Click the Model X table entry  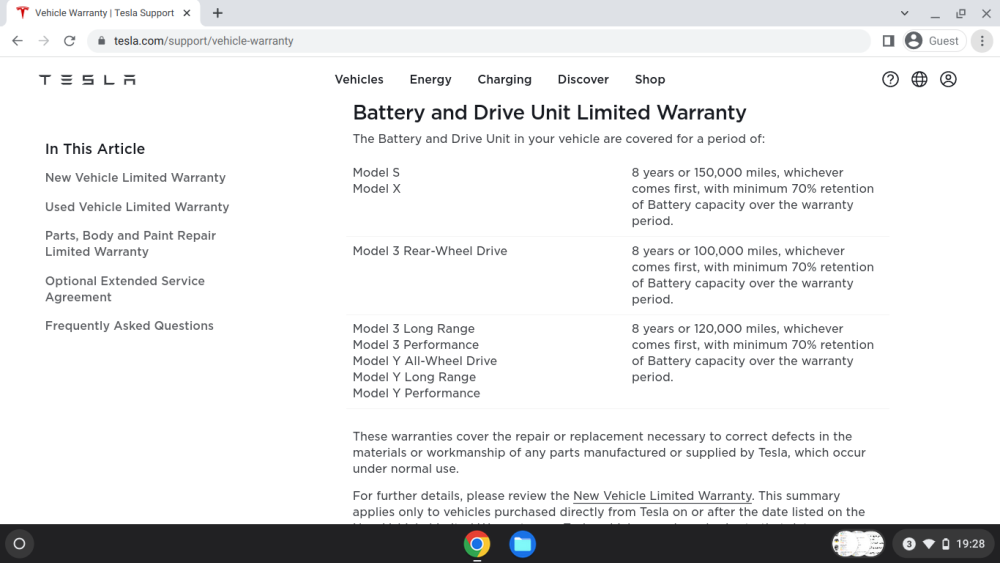(x=377, y=189)
